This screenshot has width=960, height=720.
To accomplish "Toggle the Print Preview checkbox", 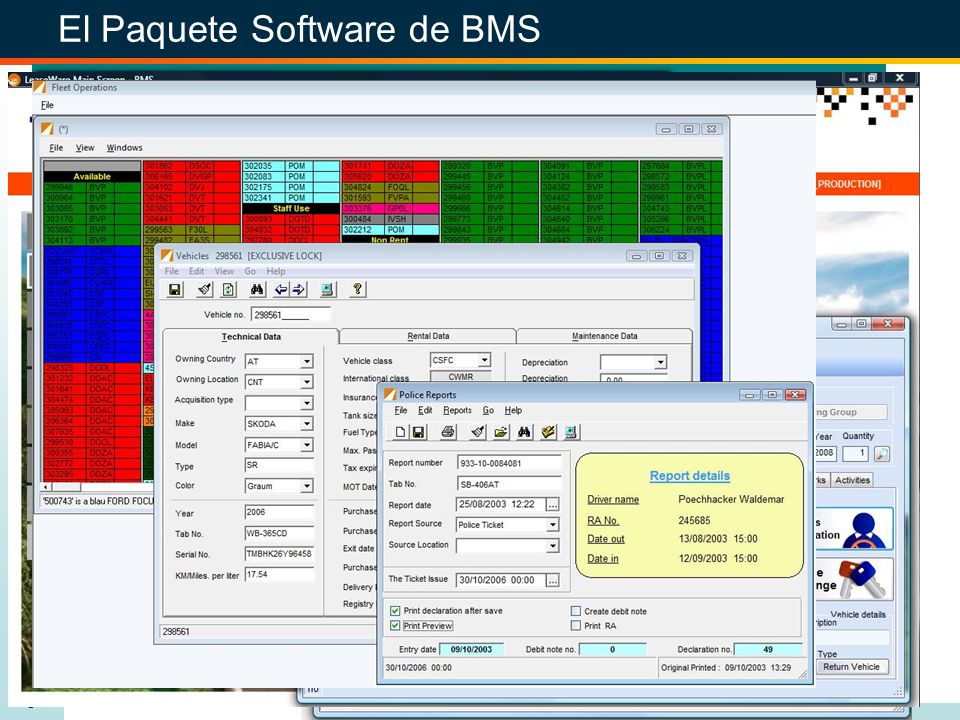I will coord(395,625).
